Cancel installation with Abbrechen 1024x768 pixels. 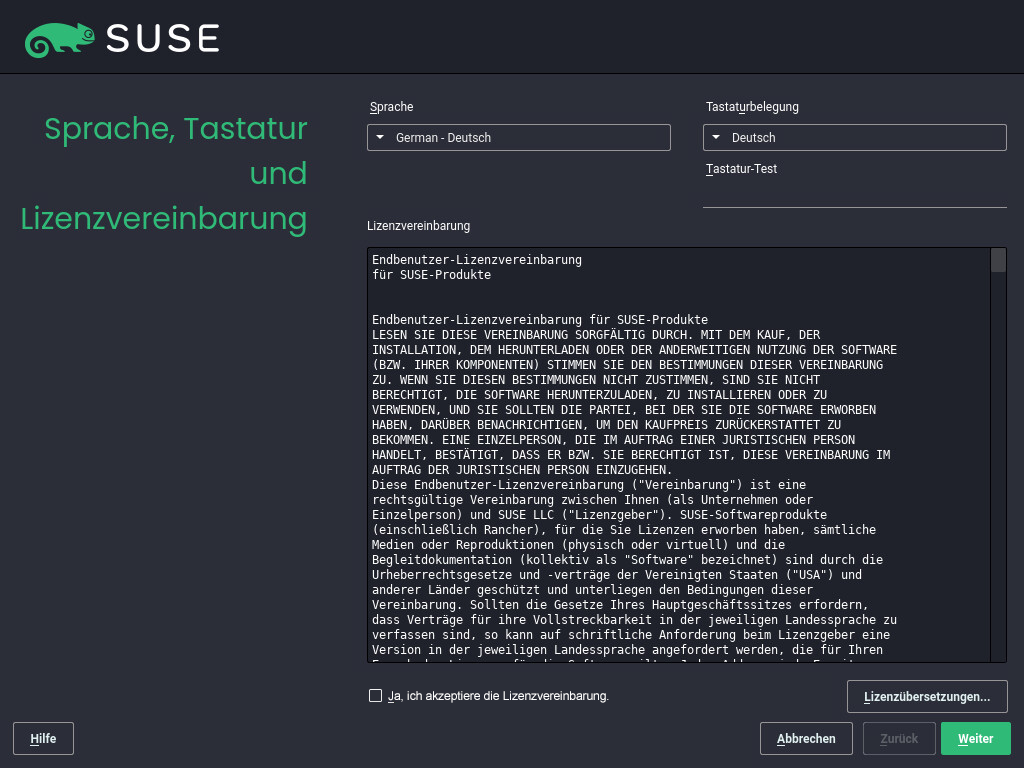(806, 739)
